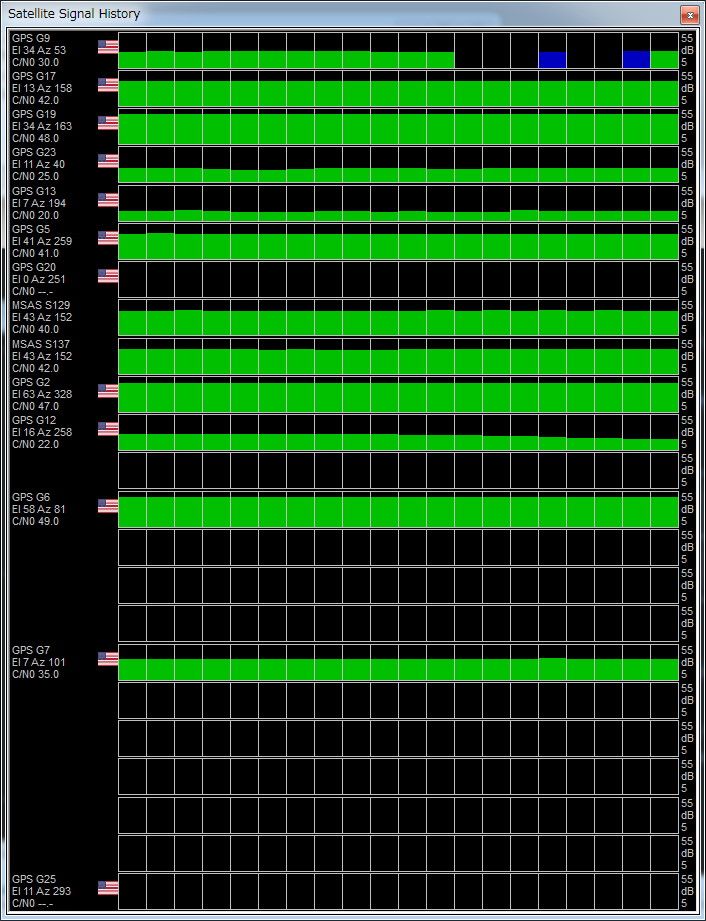Select the 'GPS G13' label text
Image resolution: width=706 pixels, height=921 pixels.
pos(34,191)
